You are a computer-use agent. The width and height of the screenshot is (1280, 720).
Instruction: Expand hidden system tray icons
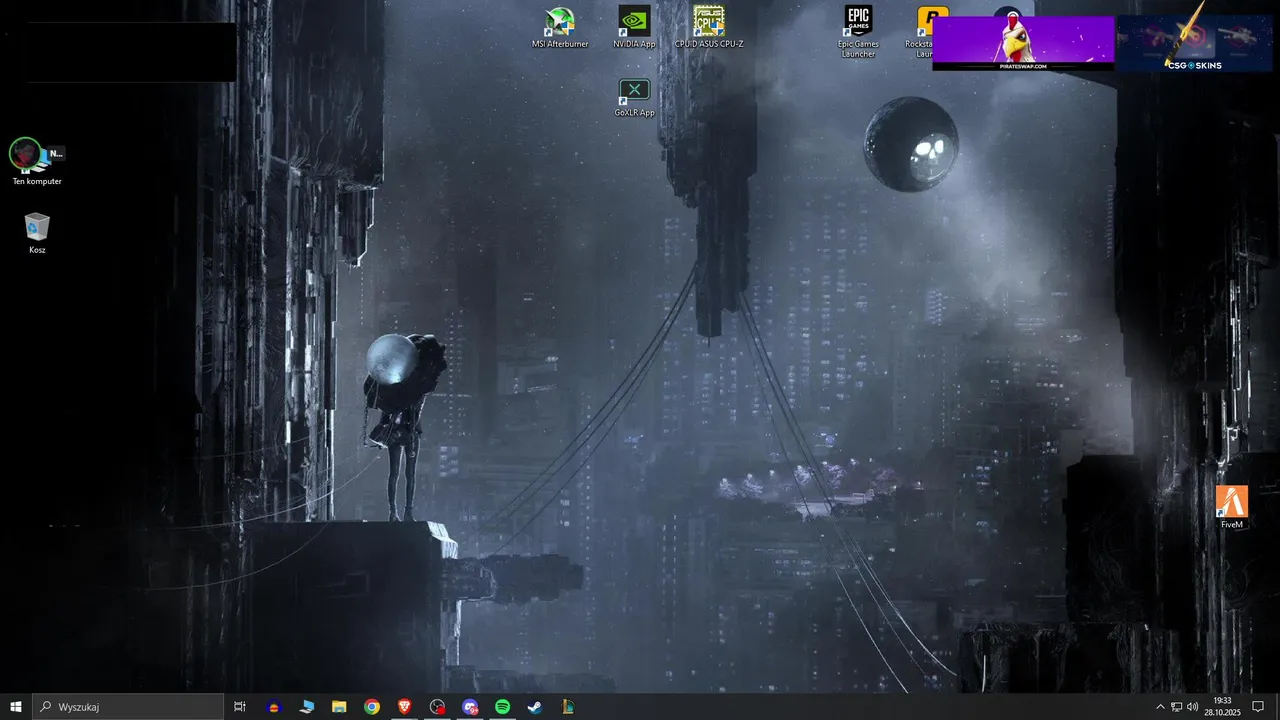pyautogui.click(x=1160, y=707)
